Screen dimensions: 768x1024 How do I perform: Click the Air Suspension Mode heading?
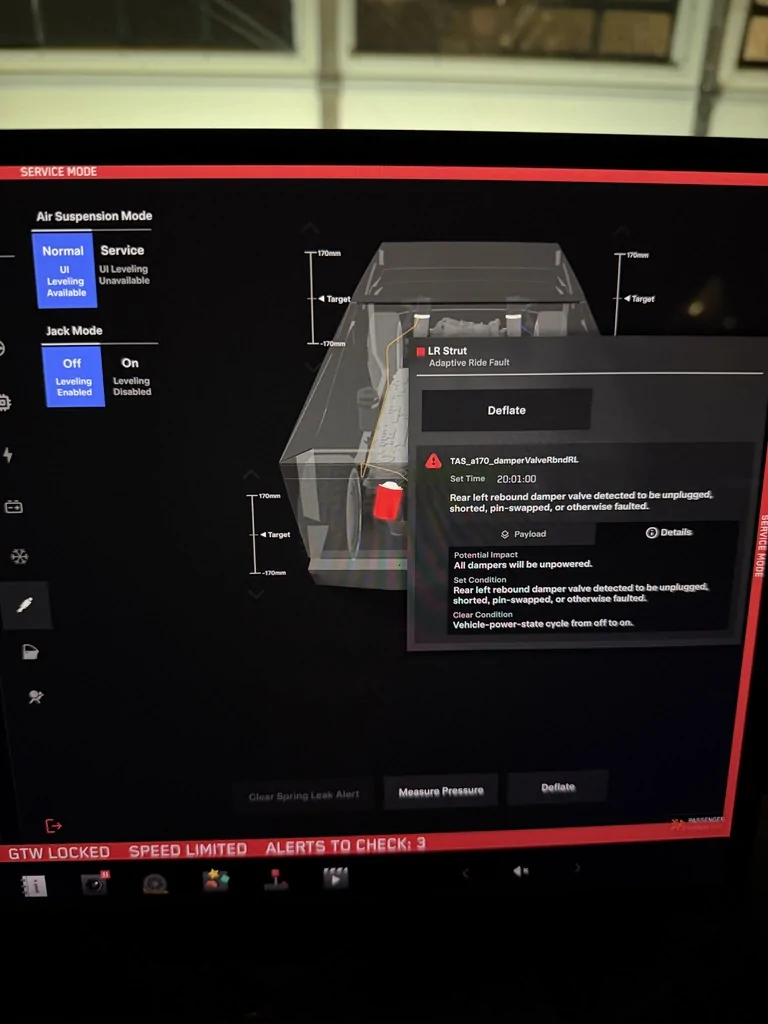(94, 216)
